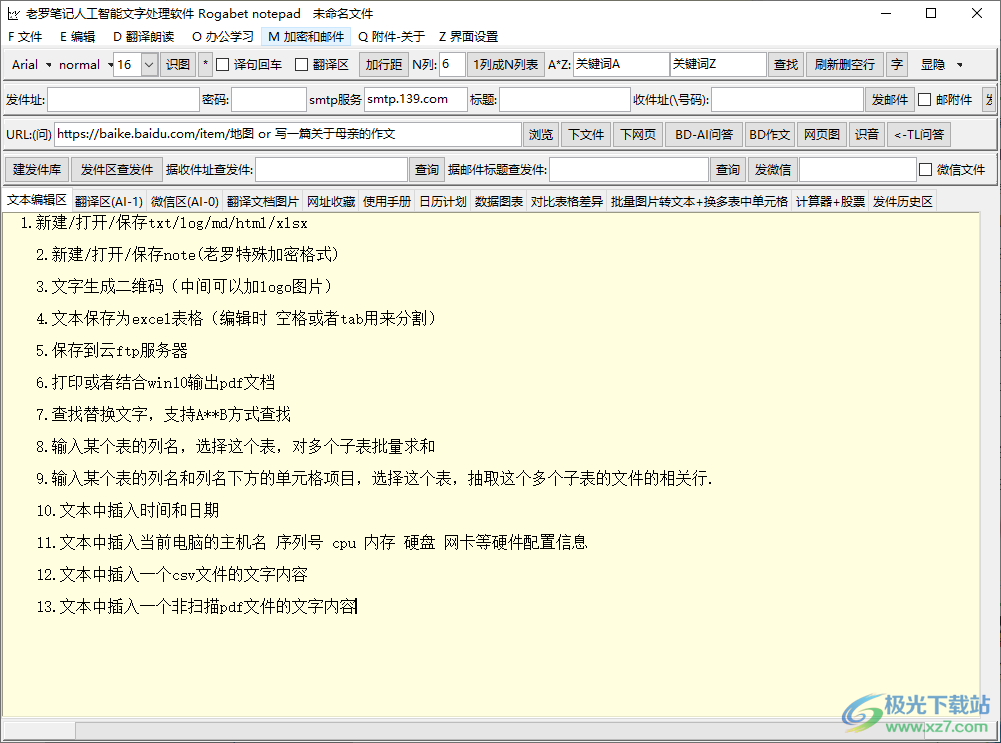1001x743 pixels.
Task: Click the asterisk * button
Action: [x=205, y=64]
